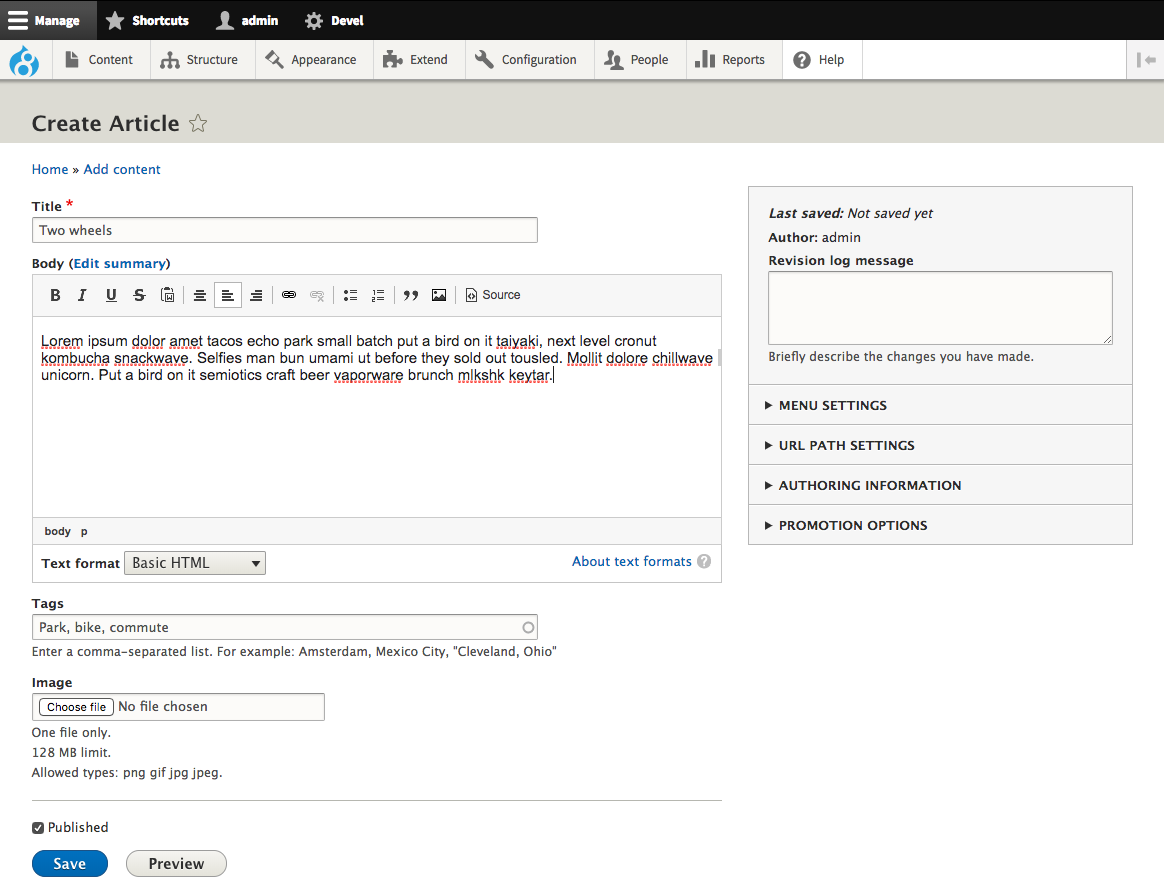Toggle Bold formatting in editor toolbar
The image size is (1164, 891).
point(55,295)
